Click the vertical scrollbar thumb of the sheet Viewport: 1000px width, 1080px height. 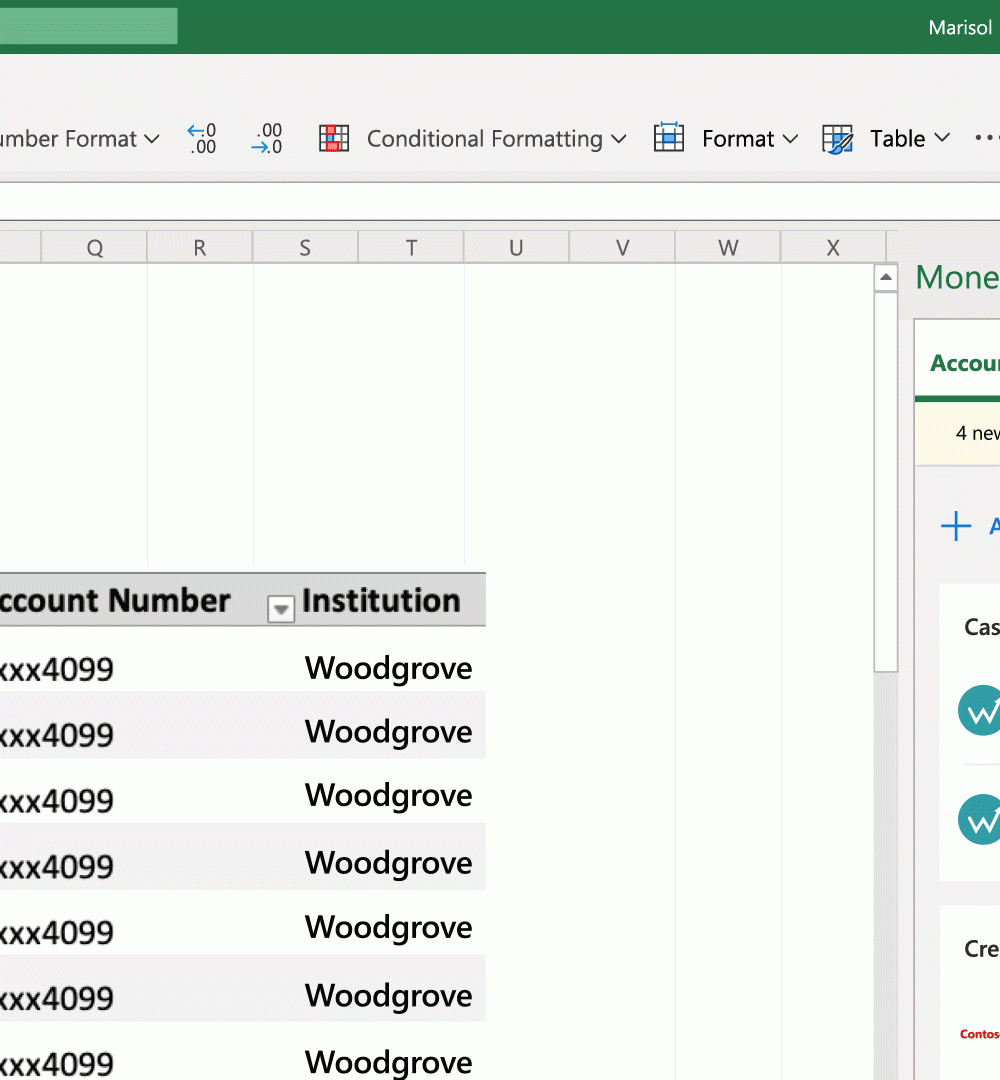tap(886, 482)
